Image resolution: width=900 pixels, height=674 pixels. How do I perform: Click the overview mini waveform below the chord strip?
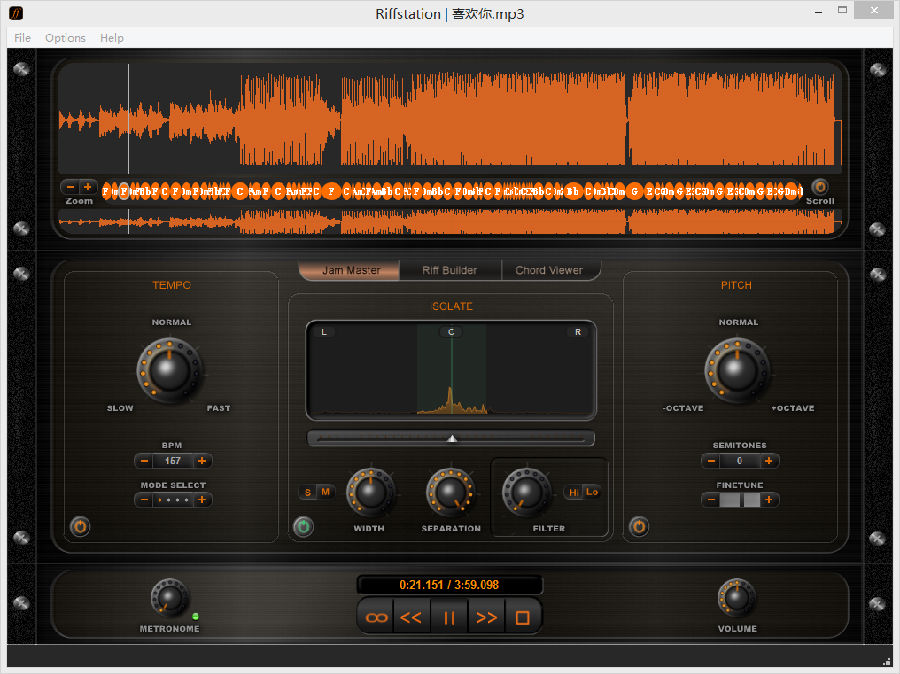(x=450, y=222)
